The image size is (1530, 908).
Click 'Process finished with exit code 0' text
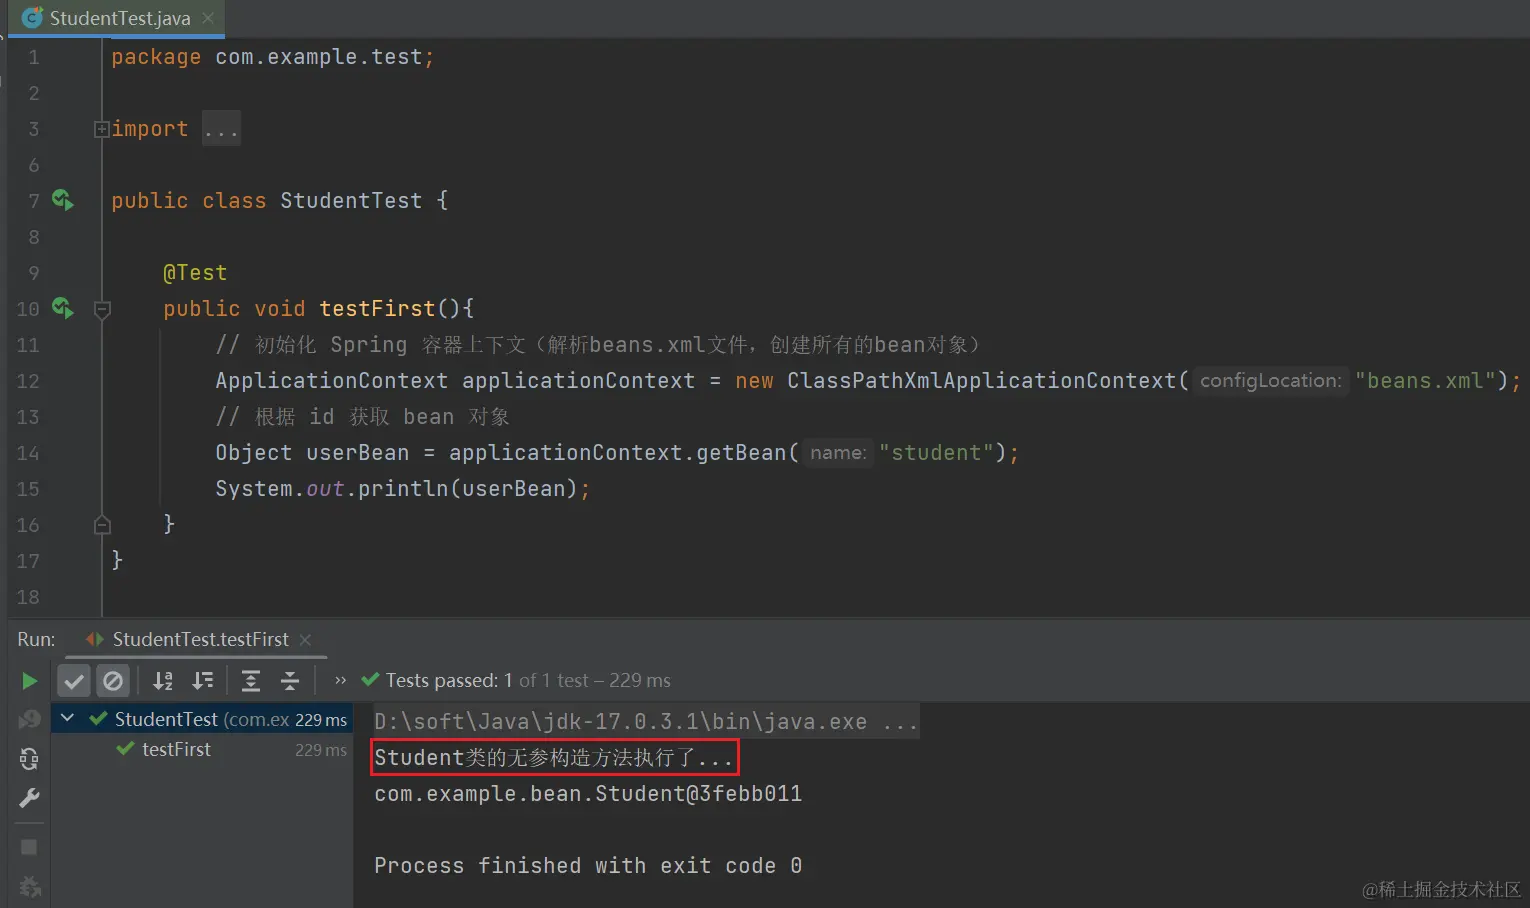coord(588,866)
